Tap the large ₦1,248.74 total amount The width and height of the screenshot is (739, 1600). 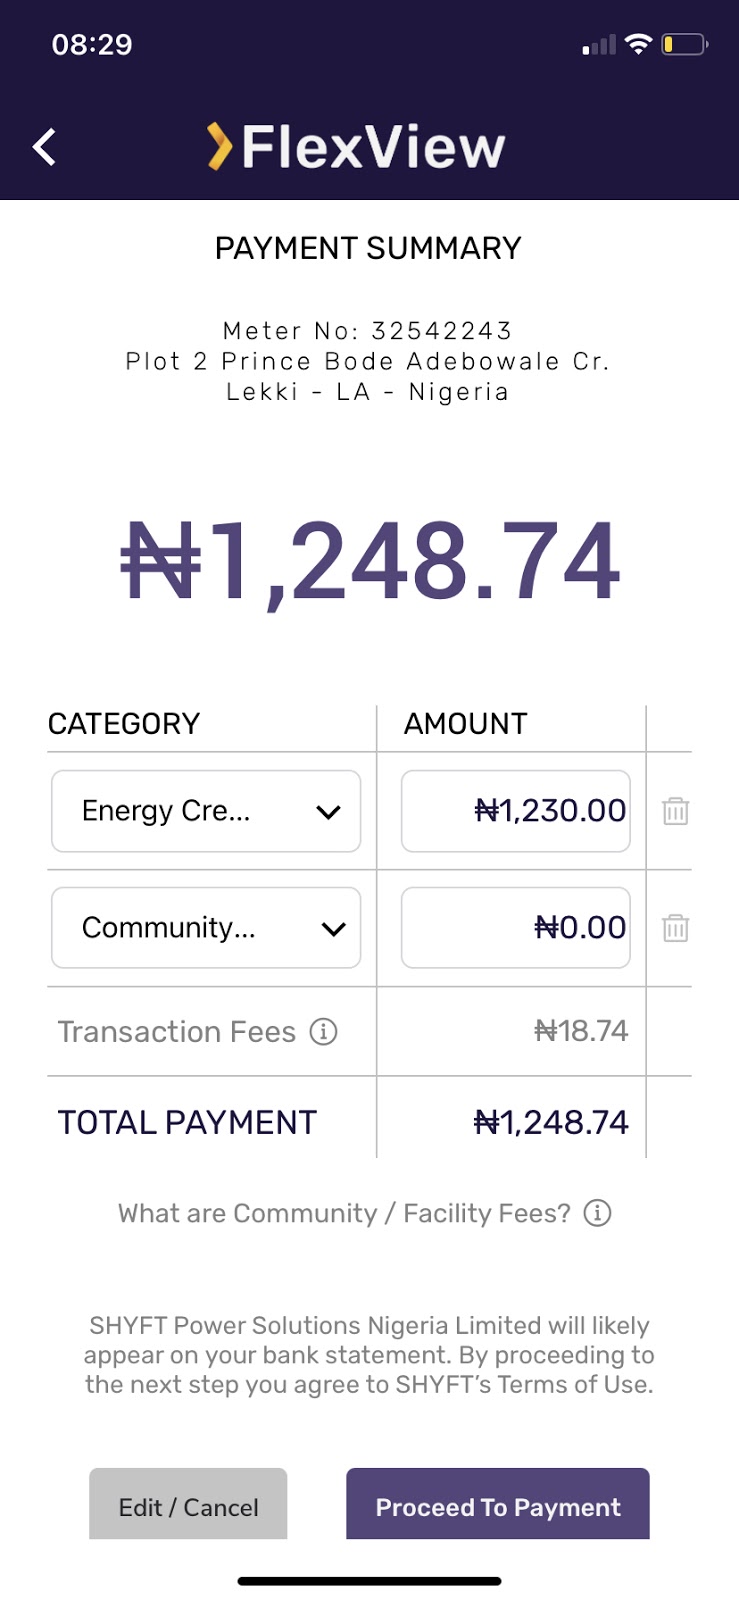click(x=370, y=562)
